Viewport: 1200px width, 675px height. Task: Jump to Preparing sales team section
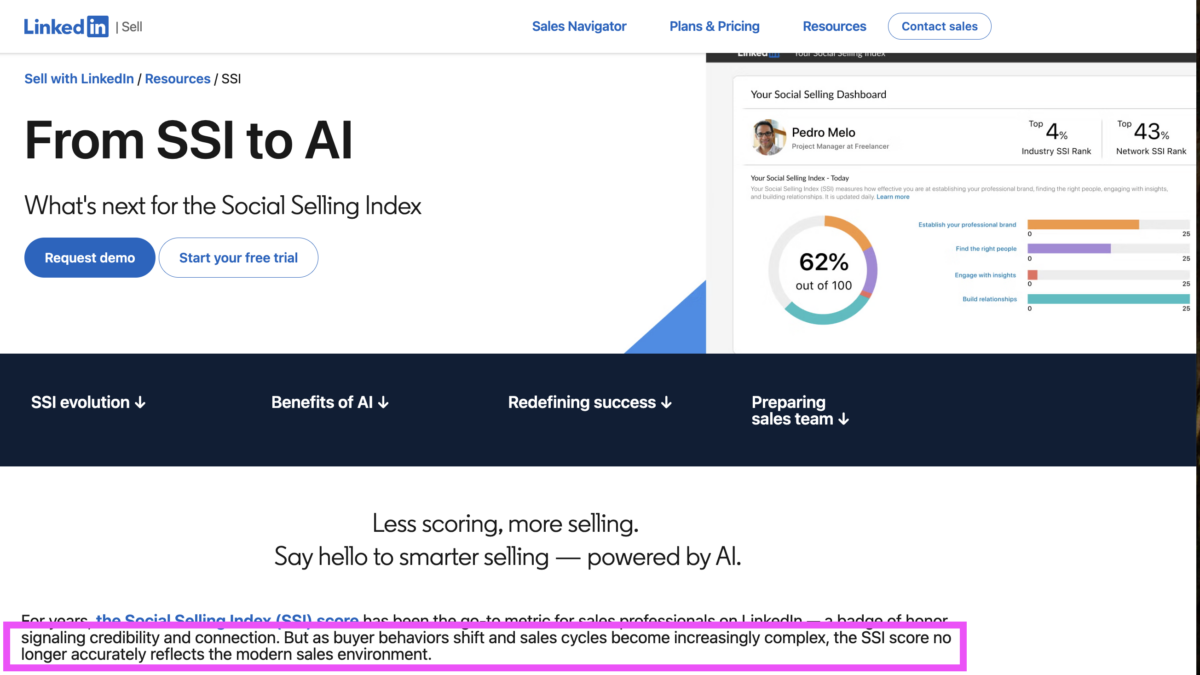pos(800,411)
